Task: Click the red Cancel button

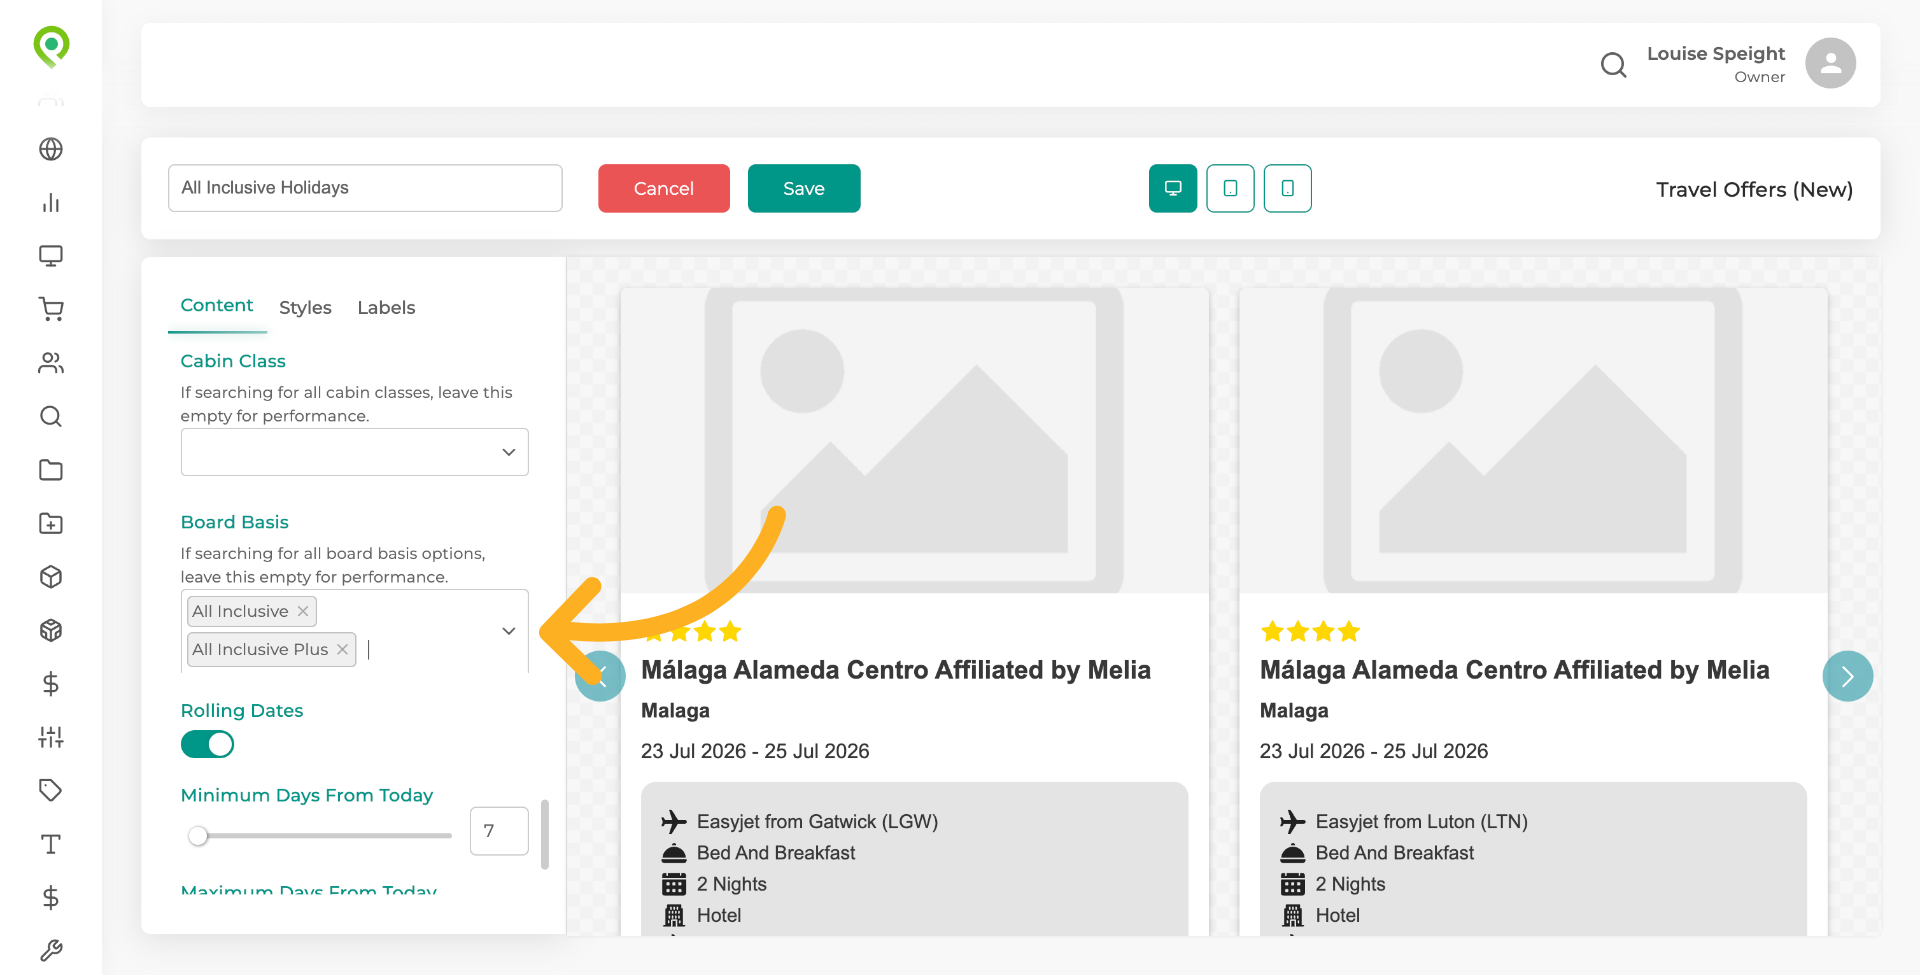Action: coord(664,188)
